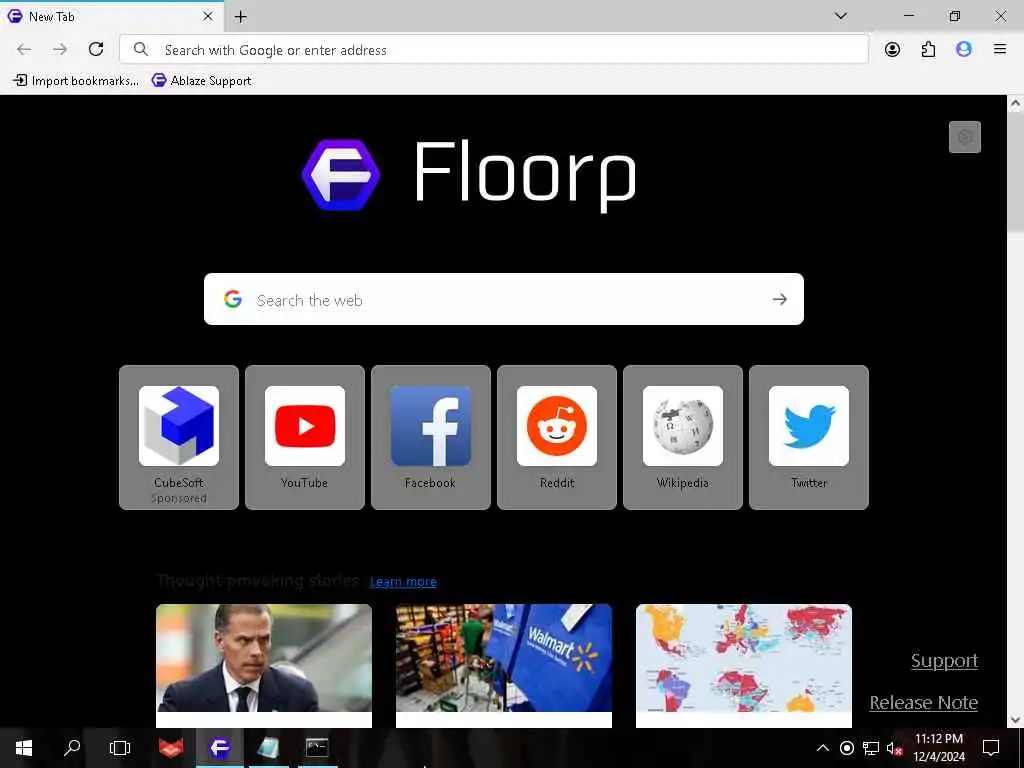Image resolution: width=1024 pixels, height=768 pixels.
Task: Open the list all tabs chevron
Action: (840, 16)
